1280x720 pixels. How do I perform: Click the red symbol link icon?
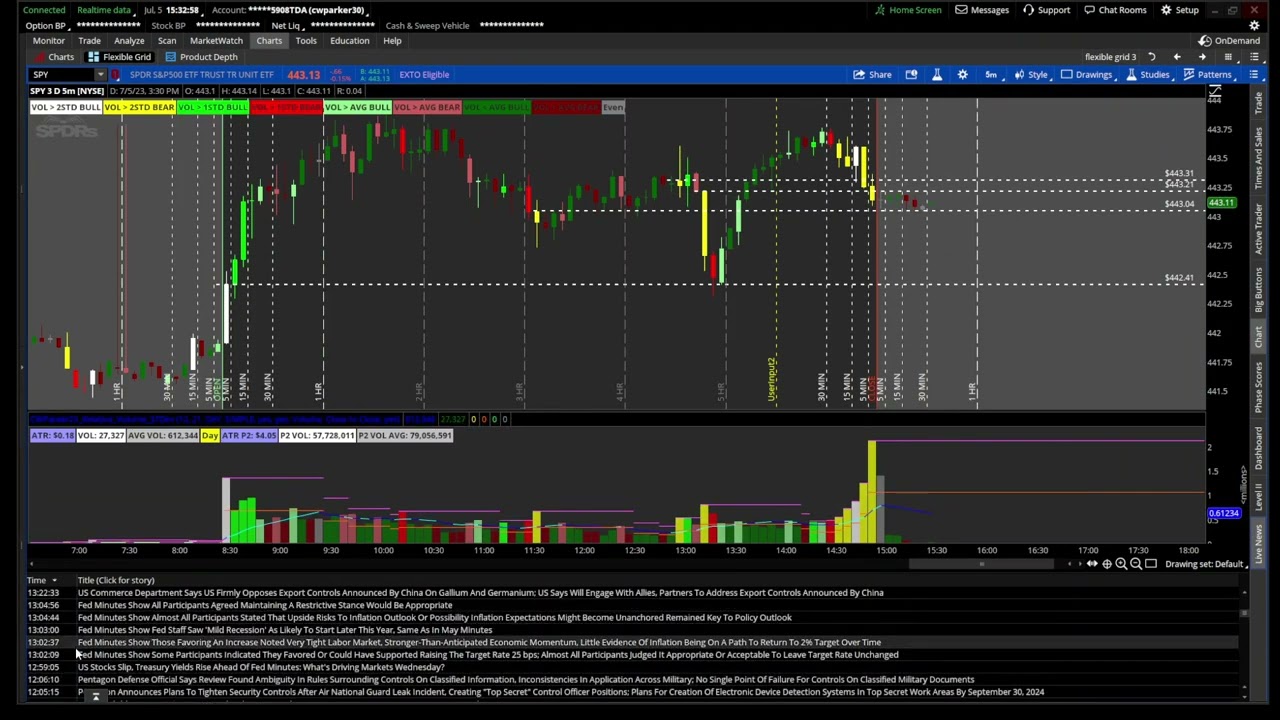(116, 75)
